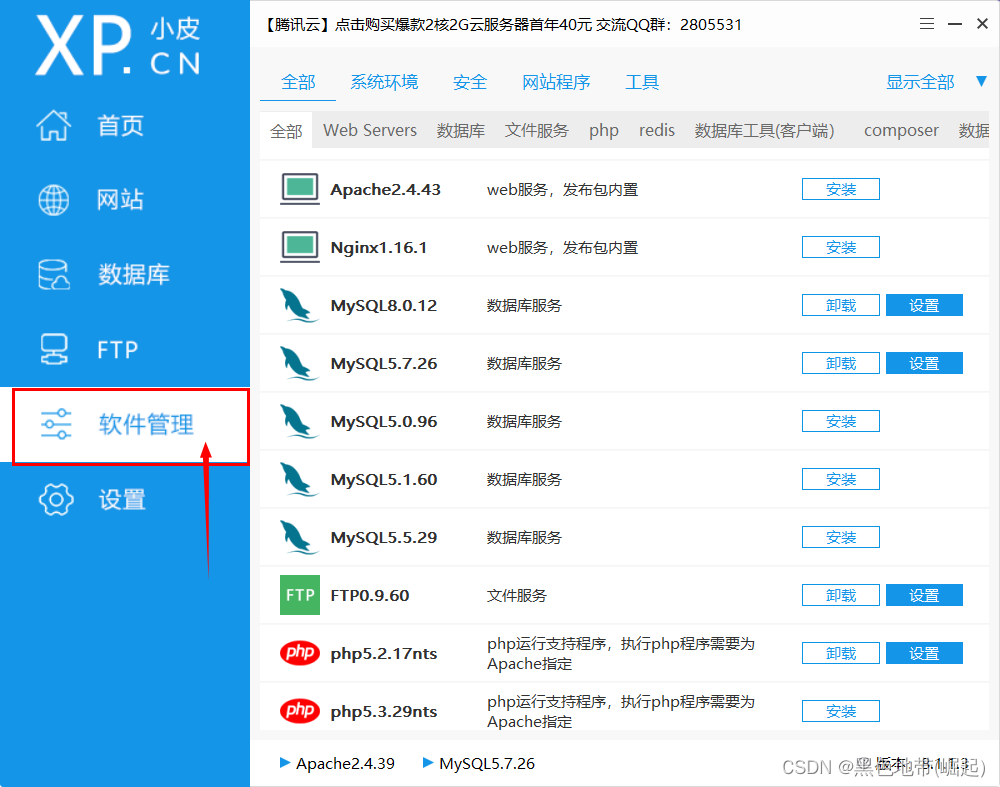Open 软件管理 from the sidebar
1000x787 pixels.
[x=146, y=424]
